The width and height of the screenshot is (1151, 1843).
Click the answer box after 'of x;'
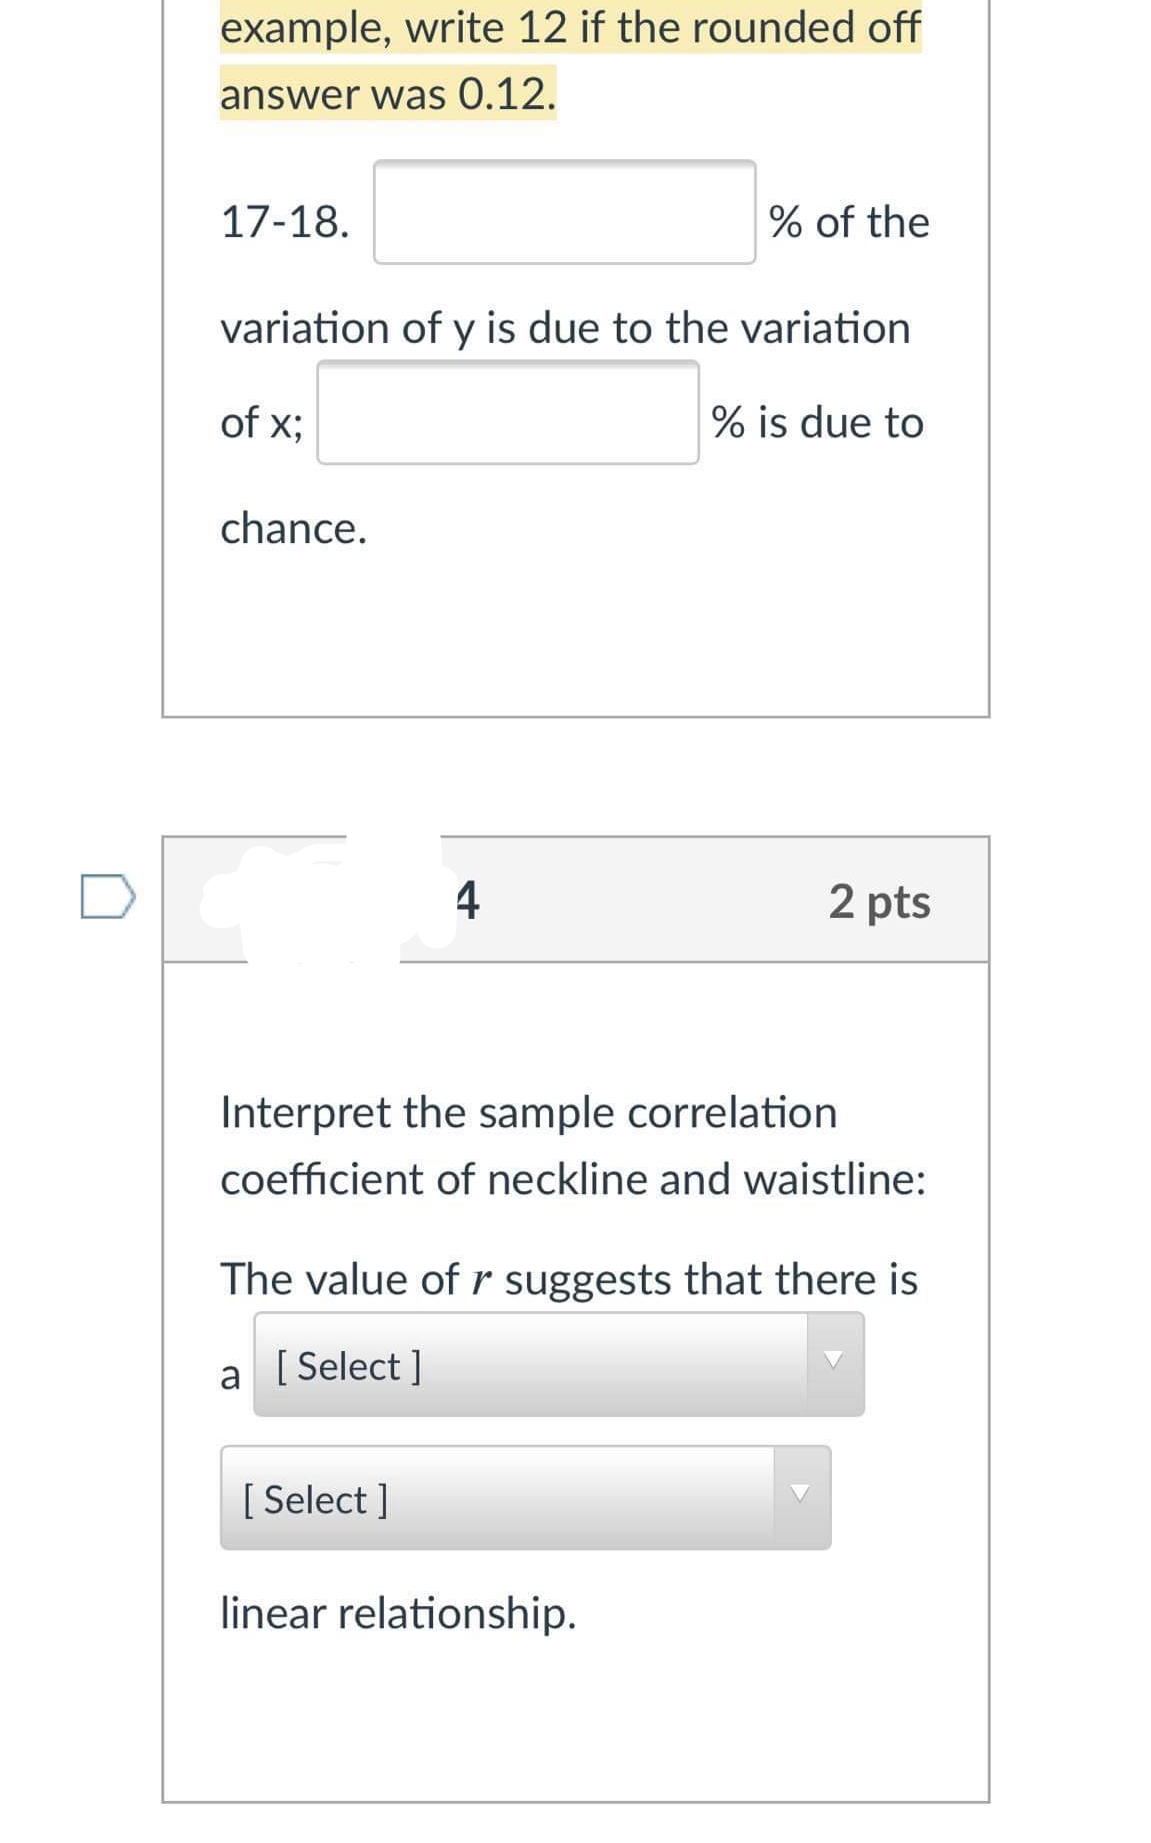click(507, 413)
